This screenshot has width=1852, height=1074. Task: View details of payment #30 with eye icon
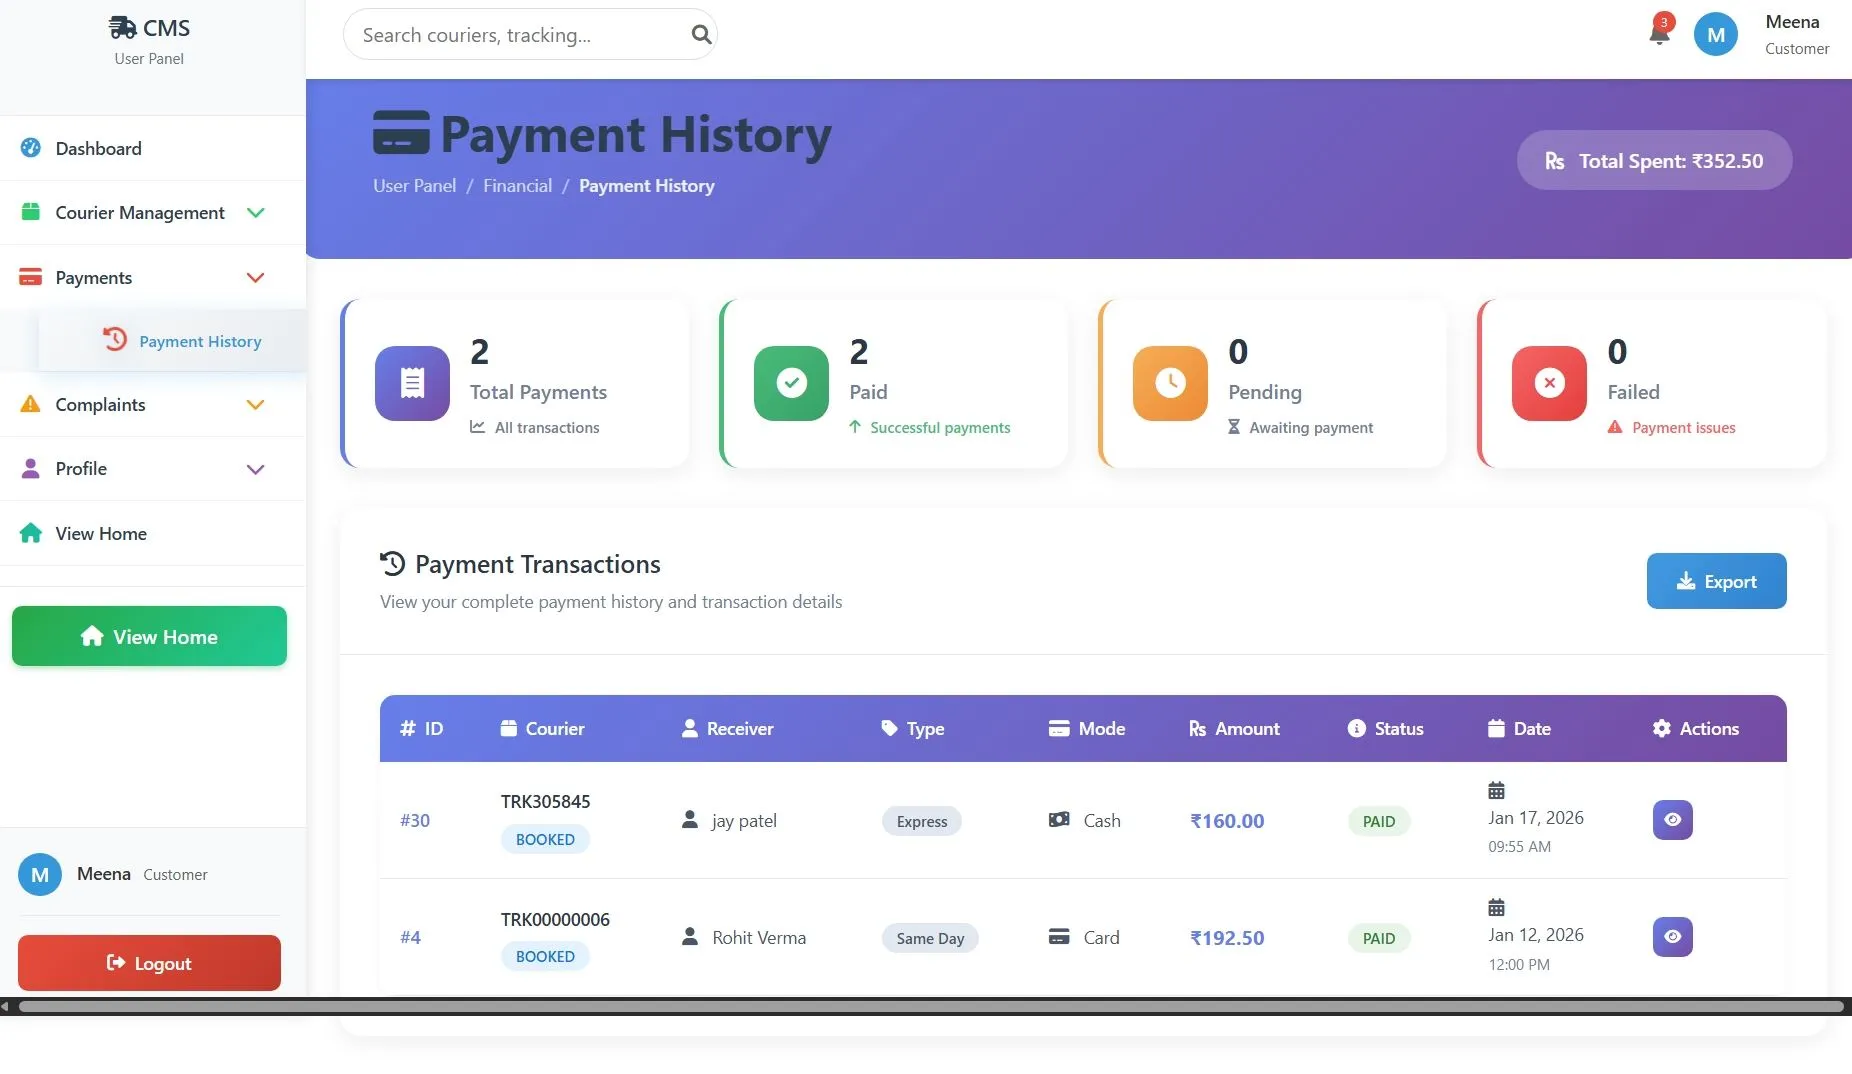[x=1672, y=820]
